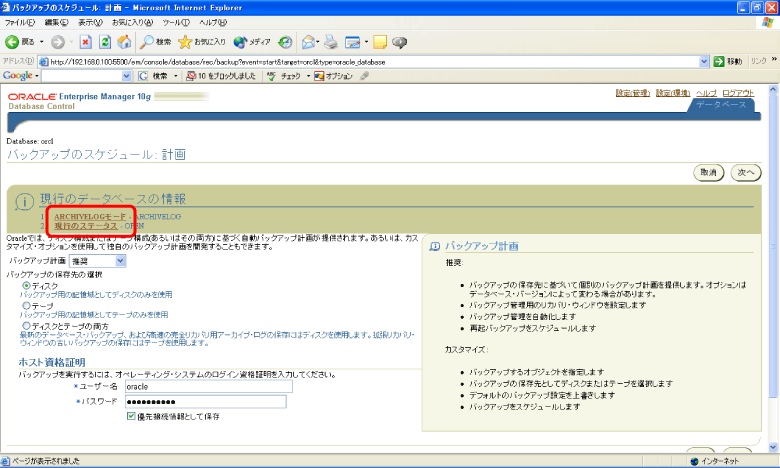Expand the Links (リンク) toolbar chevron
Viewport: 780px width, 468px height.
[774, 60]
